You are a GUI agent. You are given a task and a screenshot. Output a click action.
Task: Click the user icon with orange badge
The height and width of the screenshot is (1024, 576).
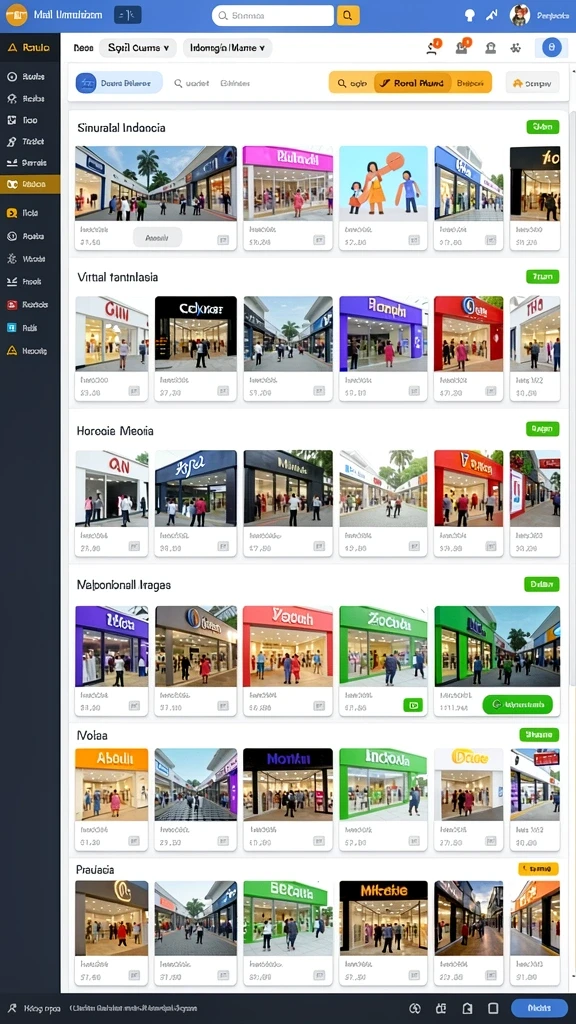tap(434, 47)
